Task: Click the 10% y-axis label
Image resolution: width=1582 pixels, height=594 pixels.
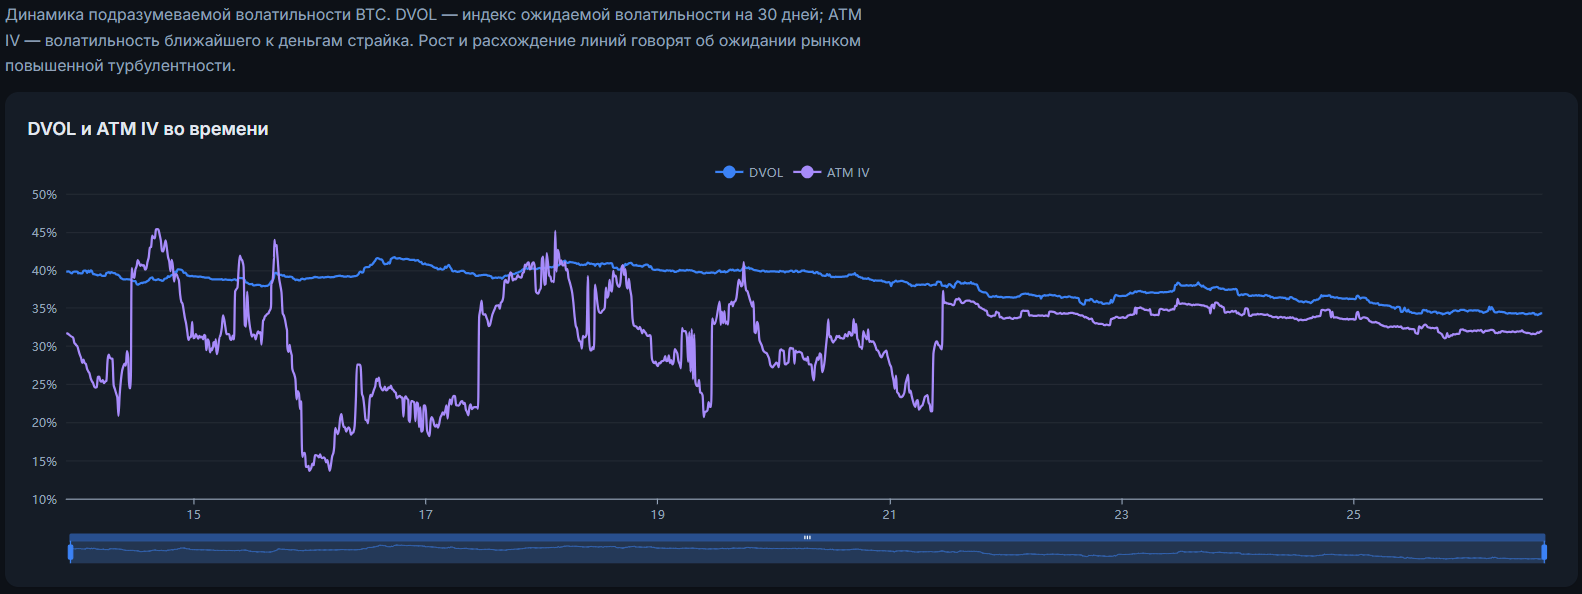Action: [44, 500]
